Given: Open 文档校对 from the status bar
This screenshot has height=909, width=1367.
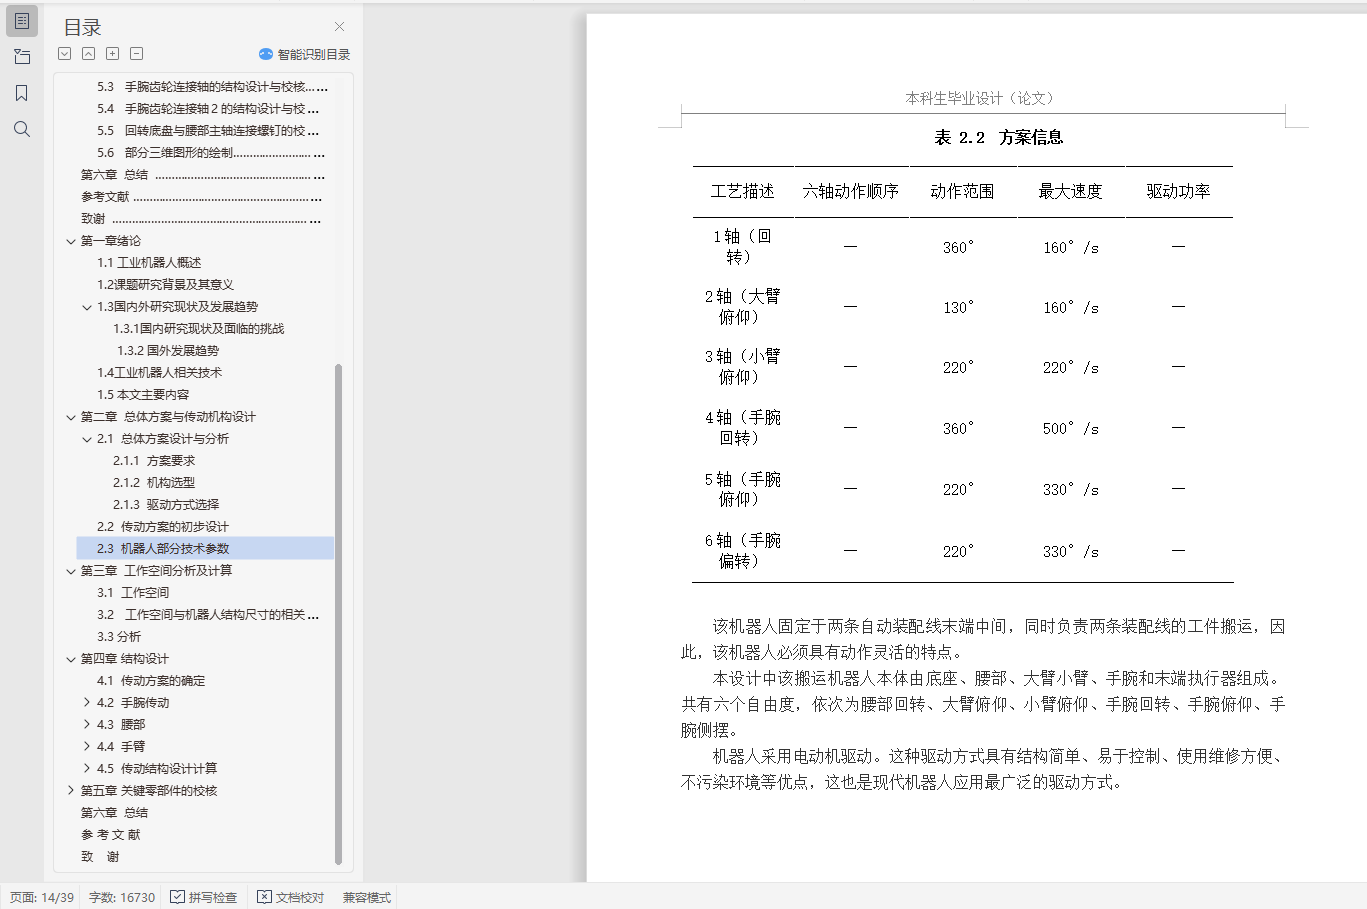Looking at the screenshot, I should pos(291,897).
